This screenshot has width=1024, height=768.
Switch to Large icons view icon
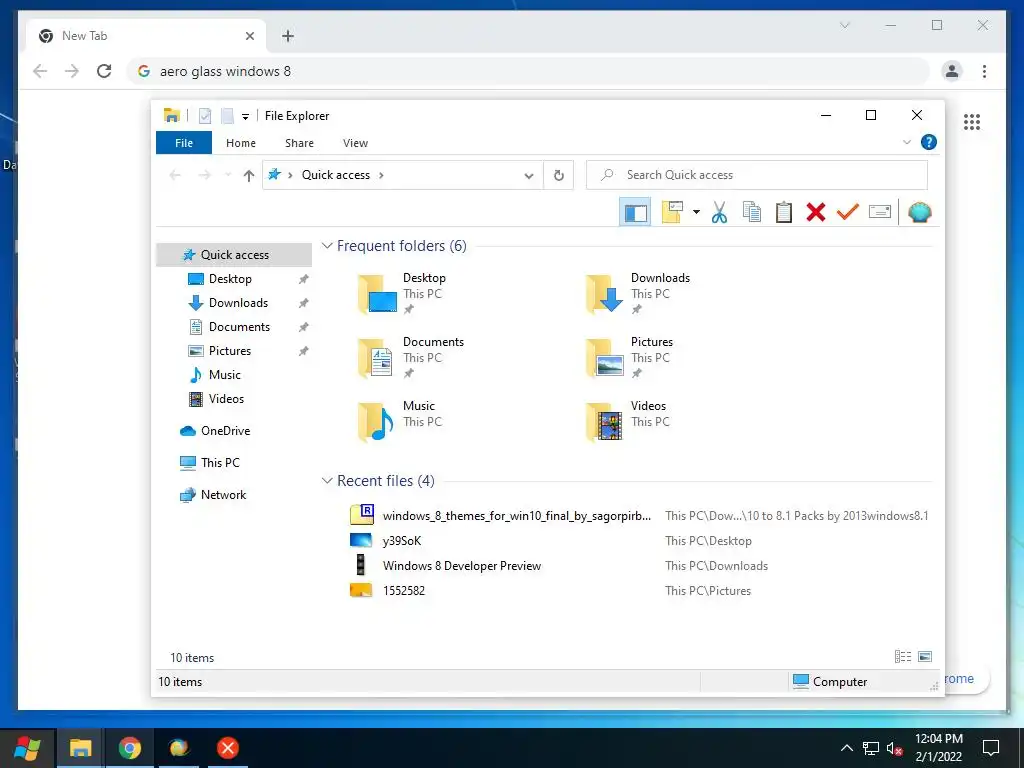925,657
